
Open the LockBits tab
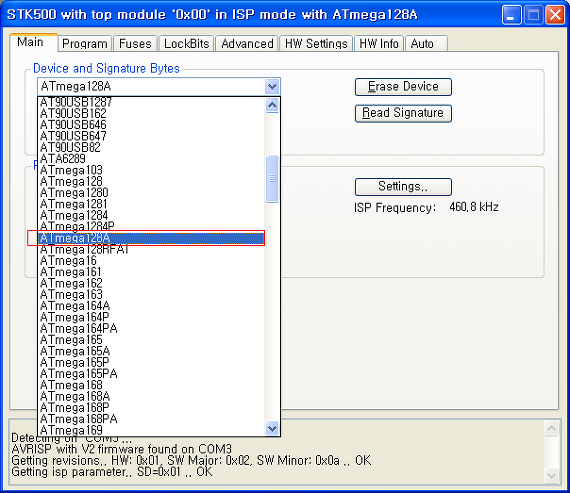coord(186,44)
